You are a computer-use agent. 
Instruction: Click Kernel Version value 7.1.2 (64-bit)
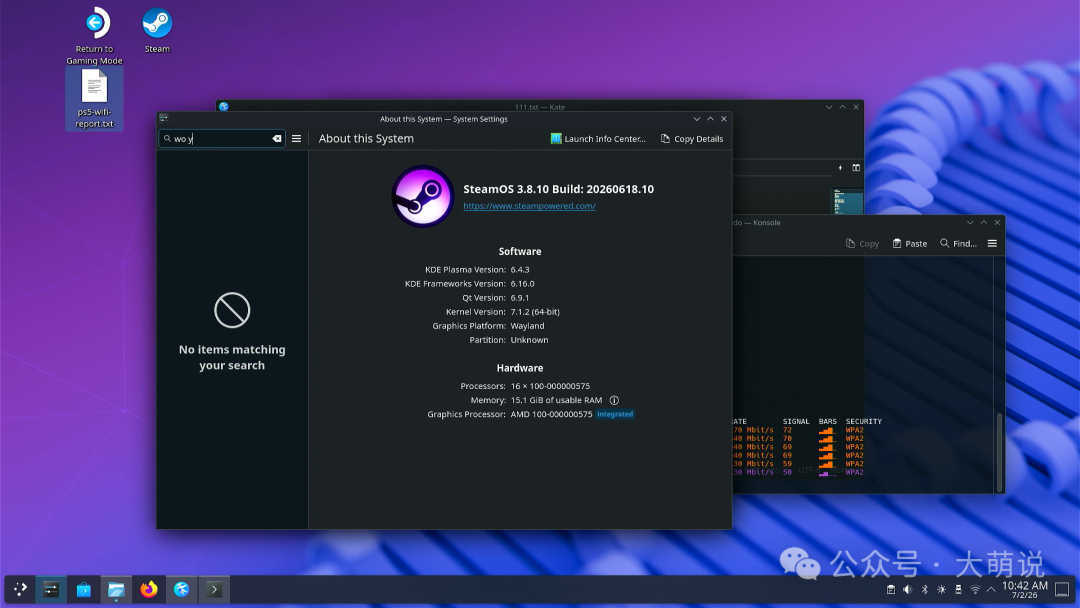(x=535, y=312)
